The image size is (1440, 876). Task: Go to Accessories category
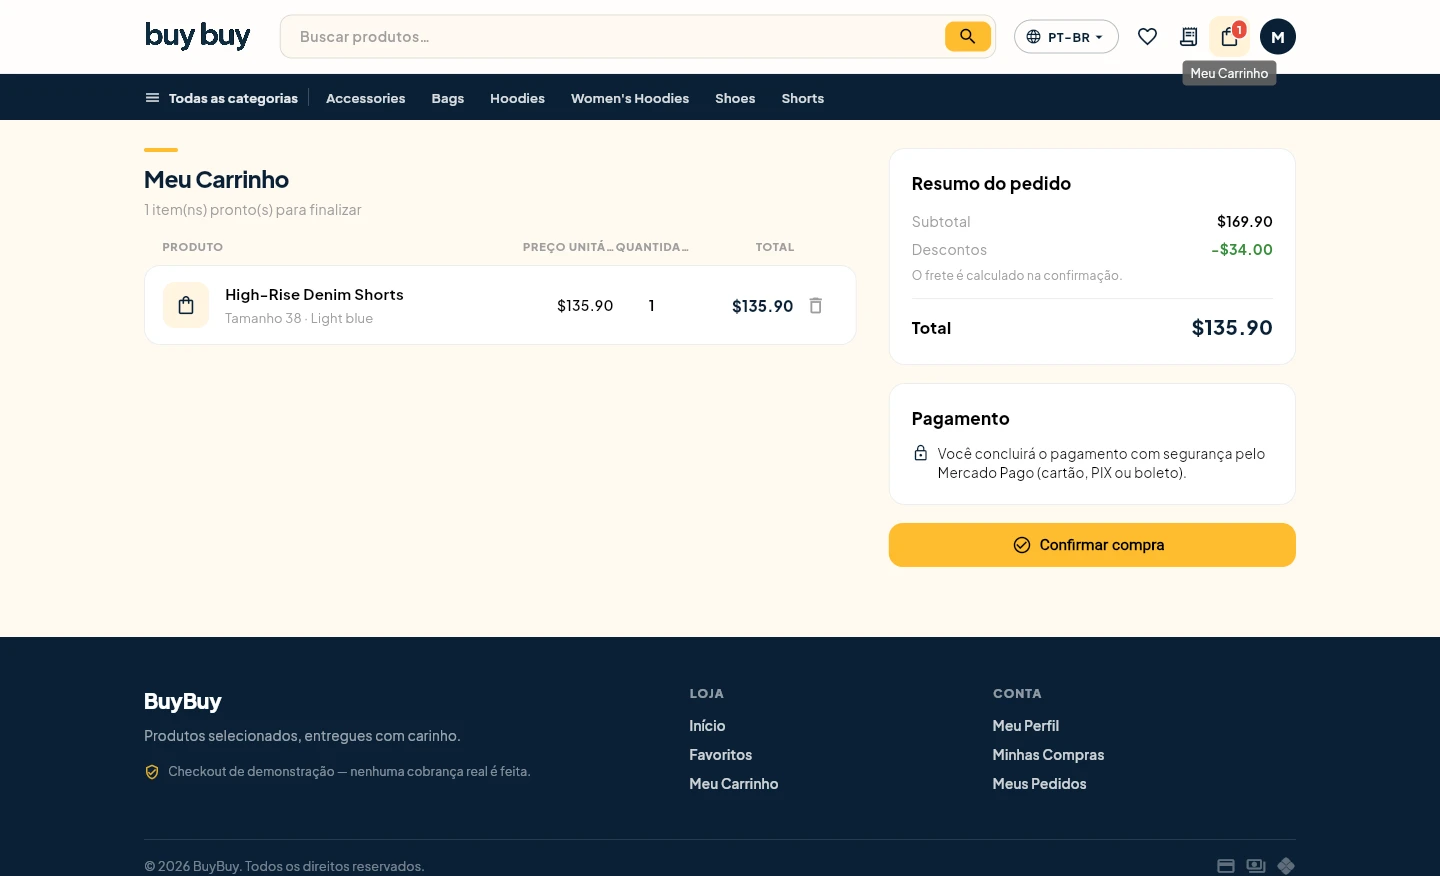point(365,98)
